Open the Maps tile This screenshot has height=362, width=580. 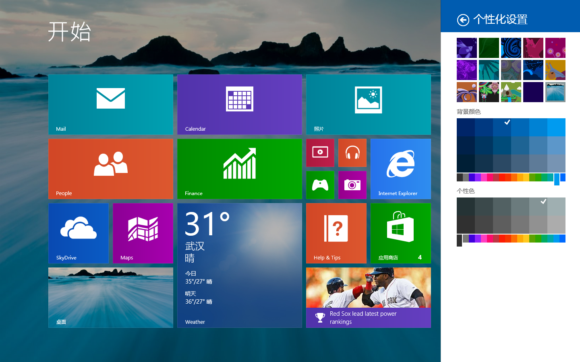pyautogui.click(x=143, y=233)
